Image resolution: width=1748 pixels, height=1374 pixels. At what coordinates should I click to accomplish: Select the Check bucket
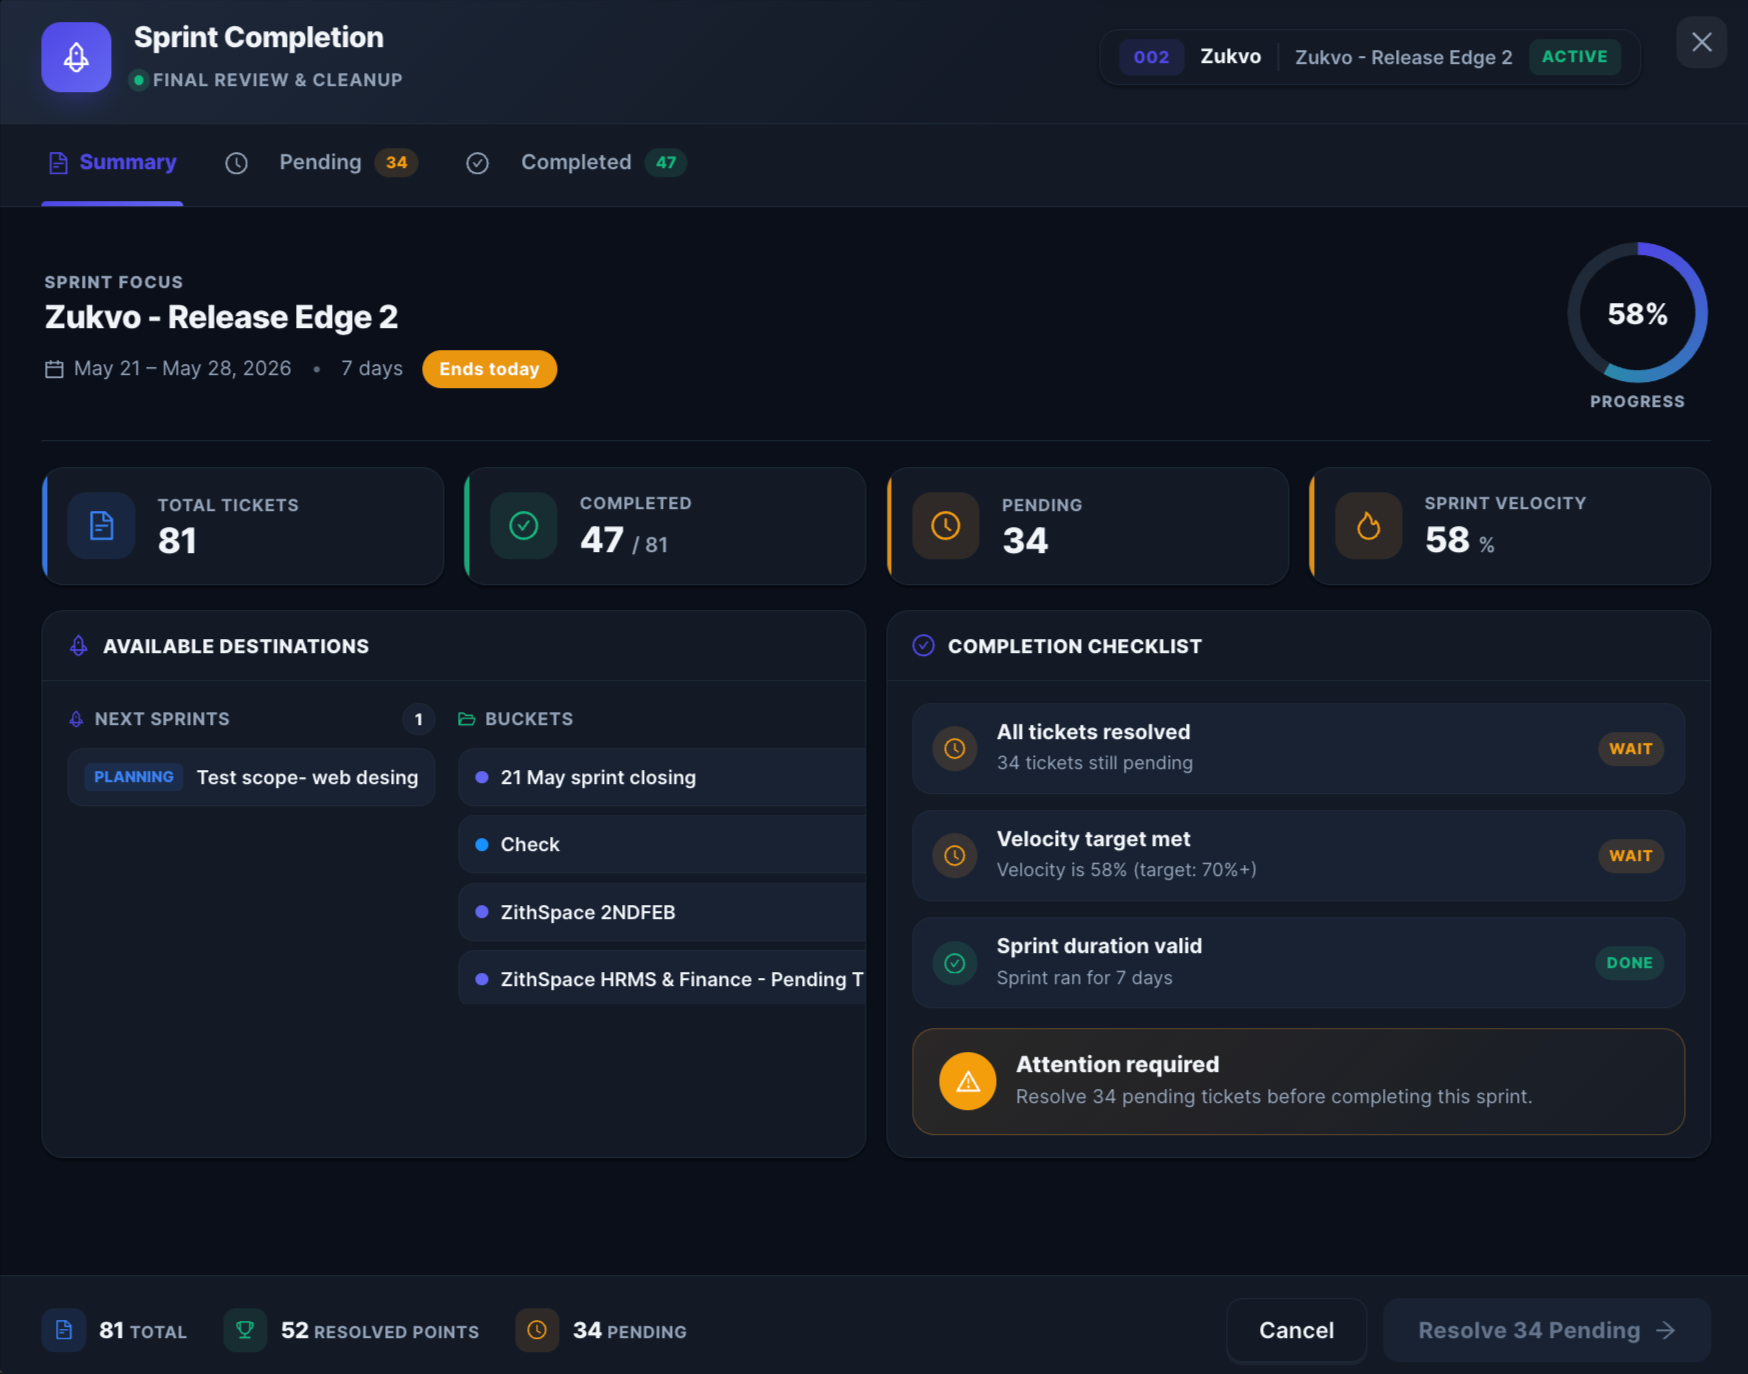(x=662, y=844)
